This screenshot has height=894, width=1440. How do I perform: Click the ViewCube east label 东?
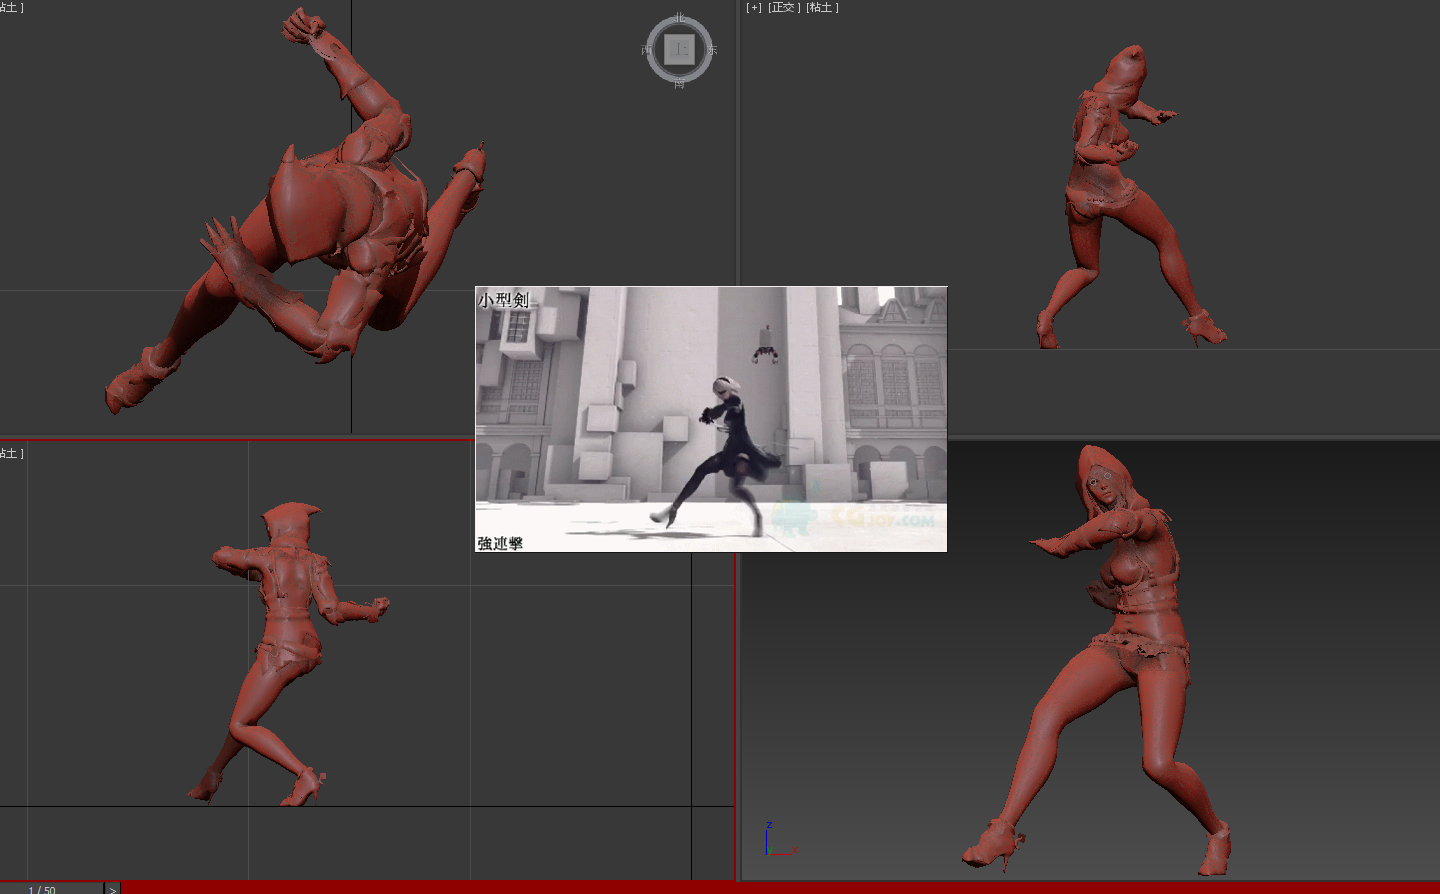pyautogui.click(x=712, y=50)
